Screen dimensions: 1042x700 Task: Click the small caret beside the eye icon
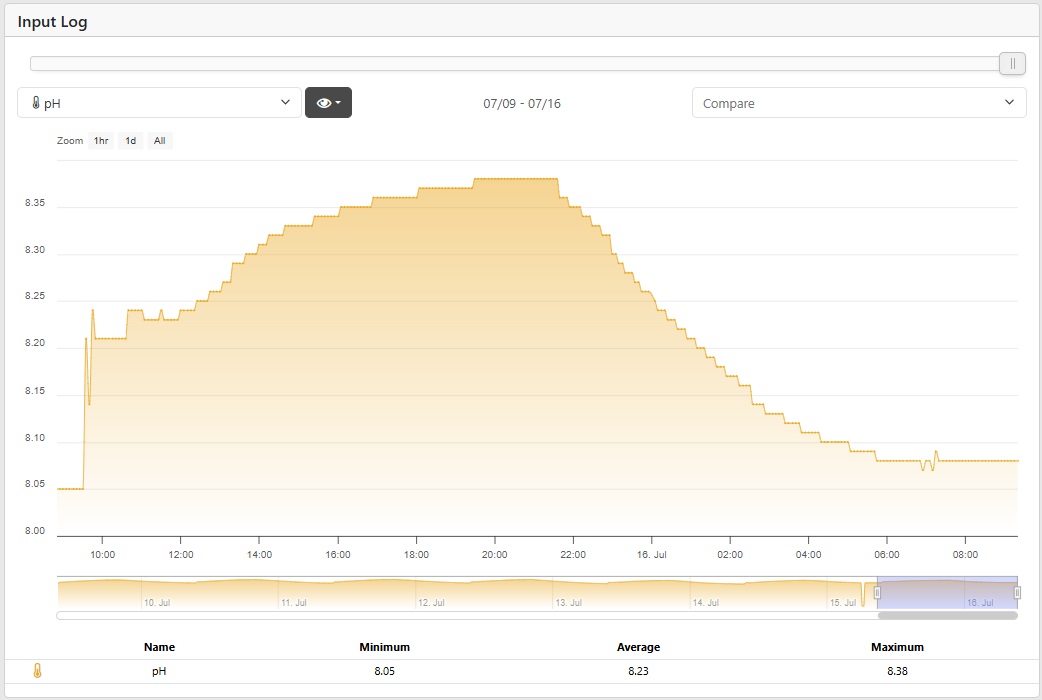coord(339,103)
